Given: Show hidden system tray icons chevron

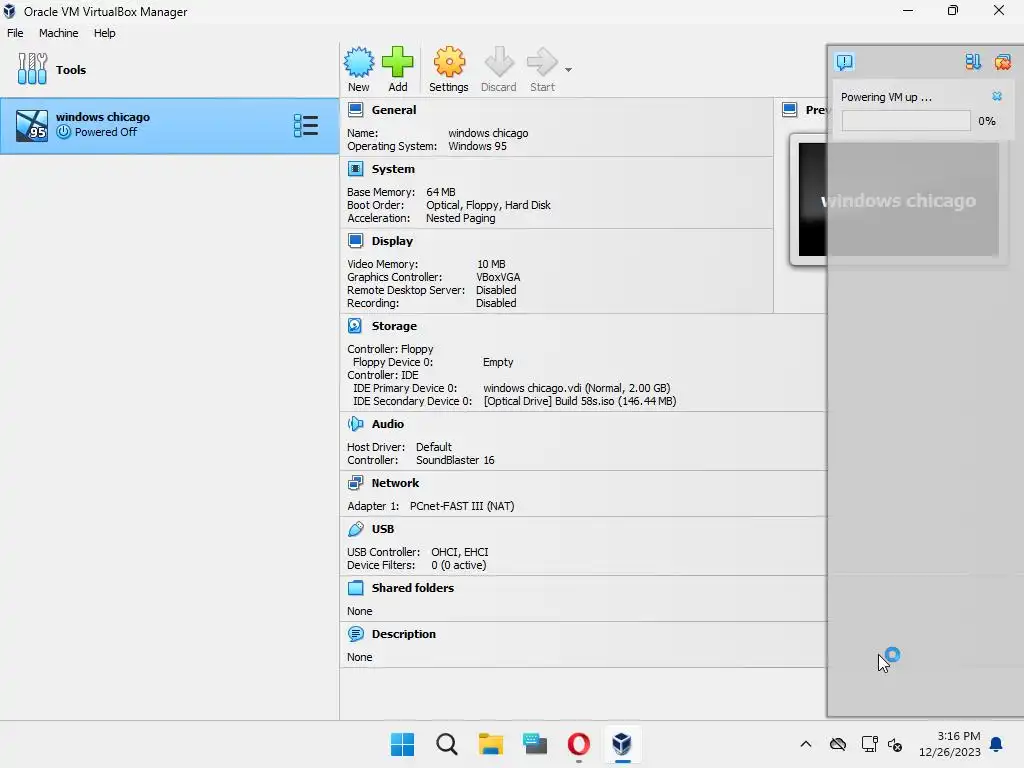Looking at the screenshot, I should point(806,744).
